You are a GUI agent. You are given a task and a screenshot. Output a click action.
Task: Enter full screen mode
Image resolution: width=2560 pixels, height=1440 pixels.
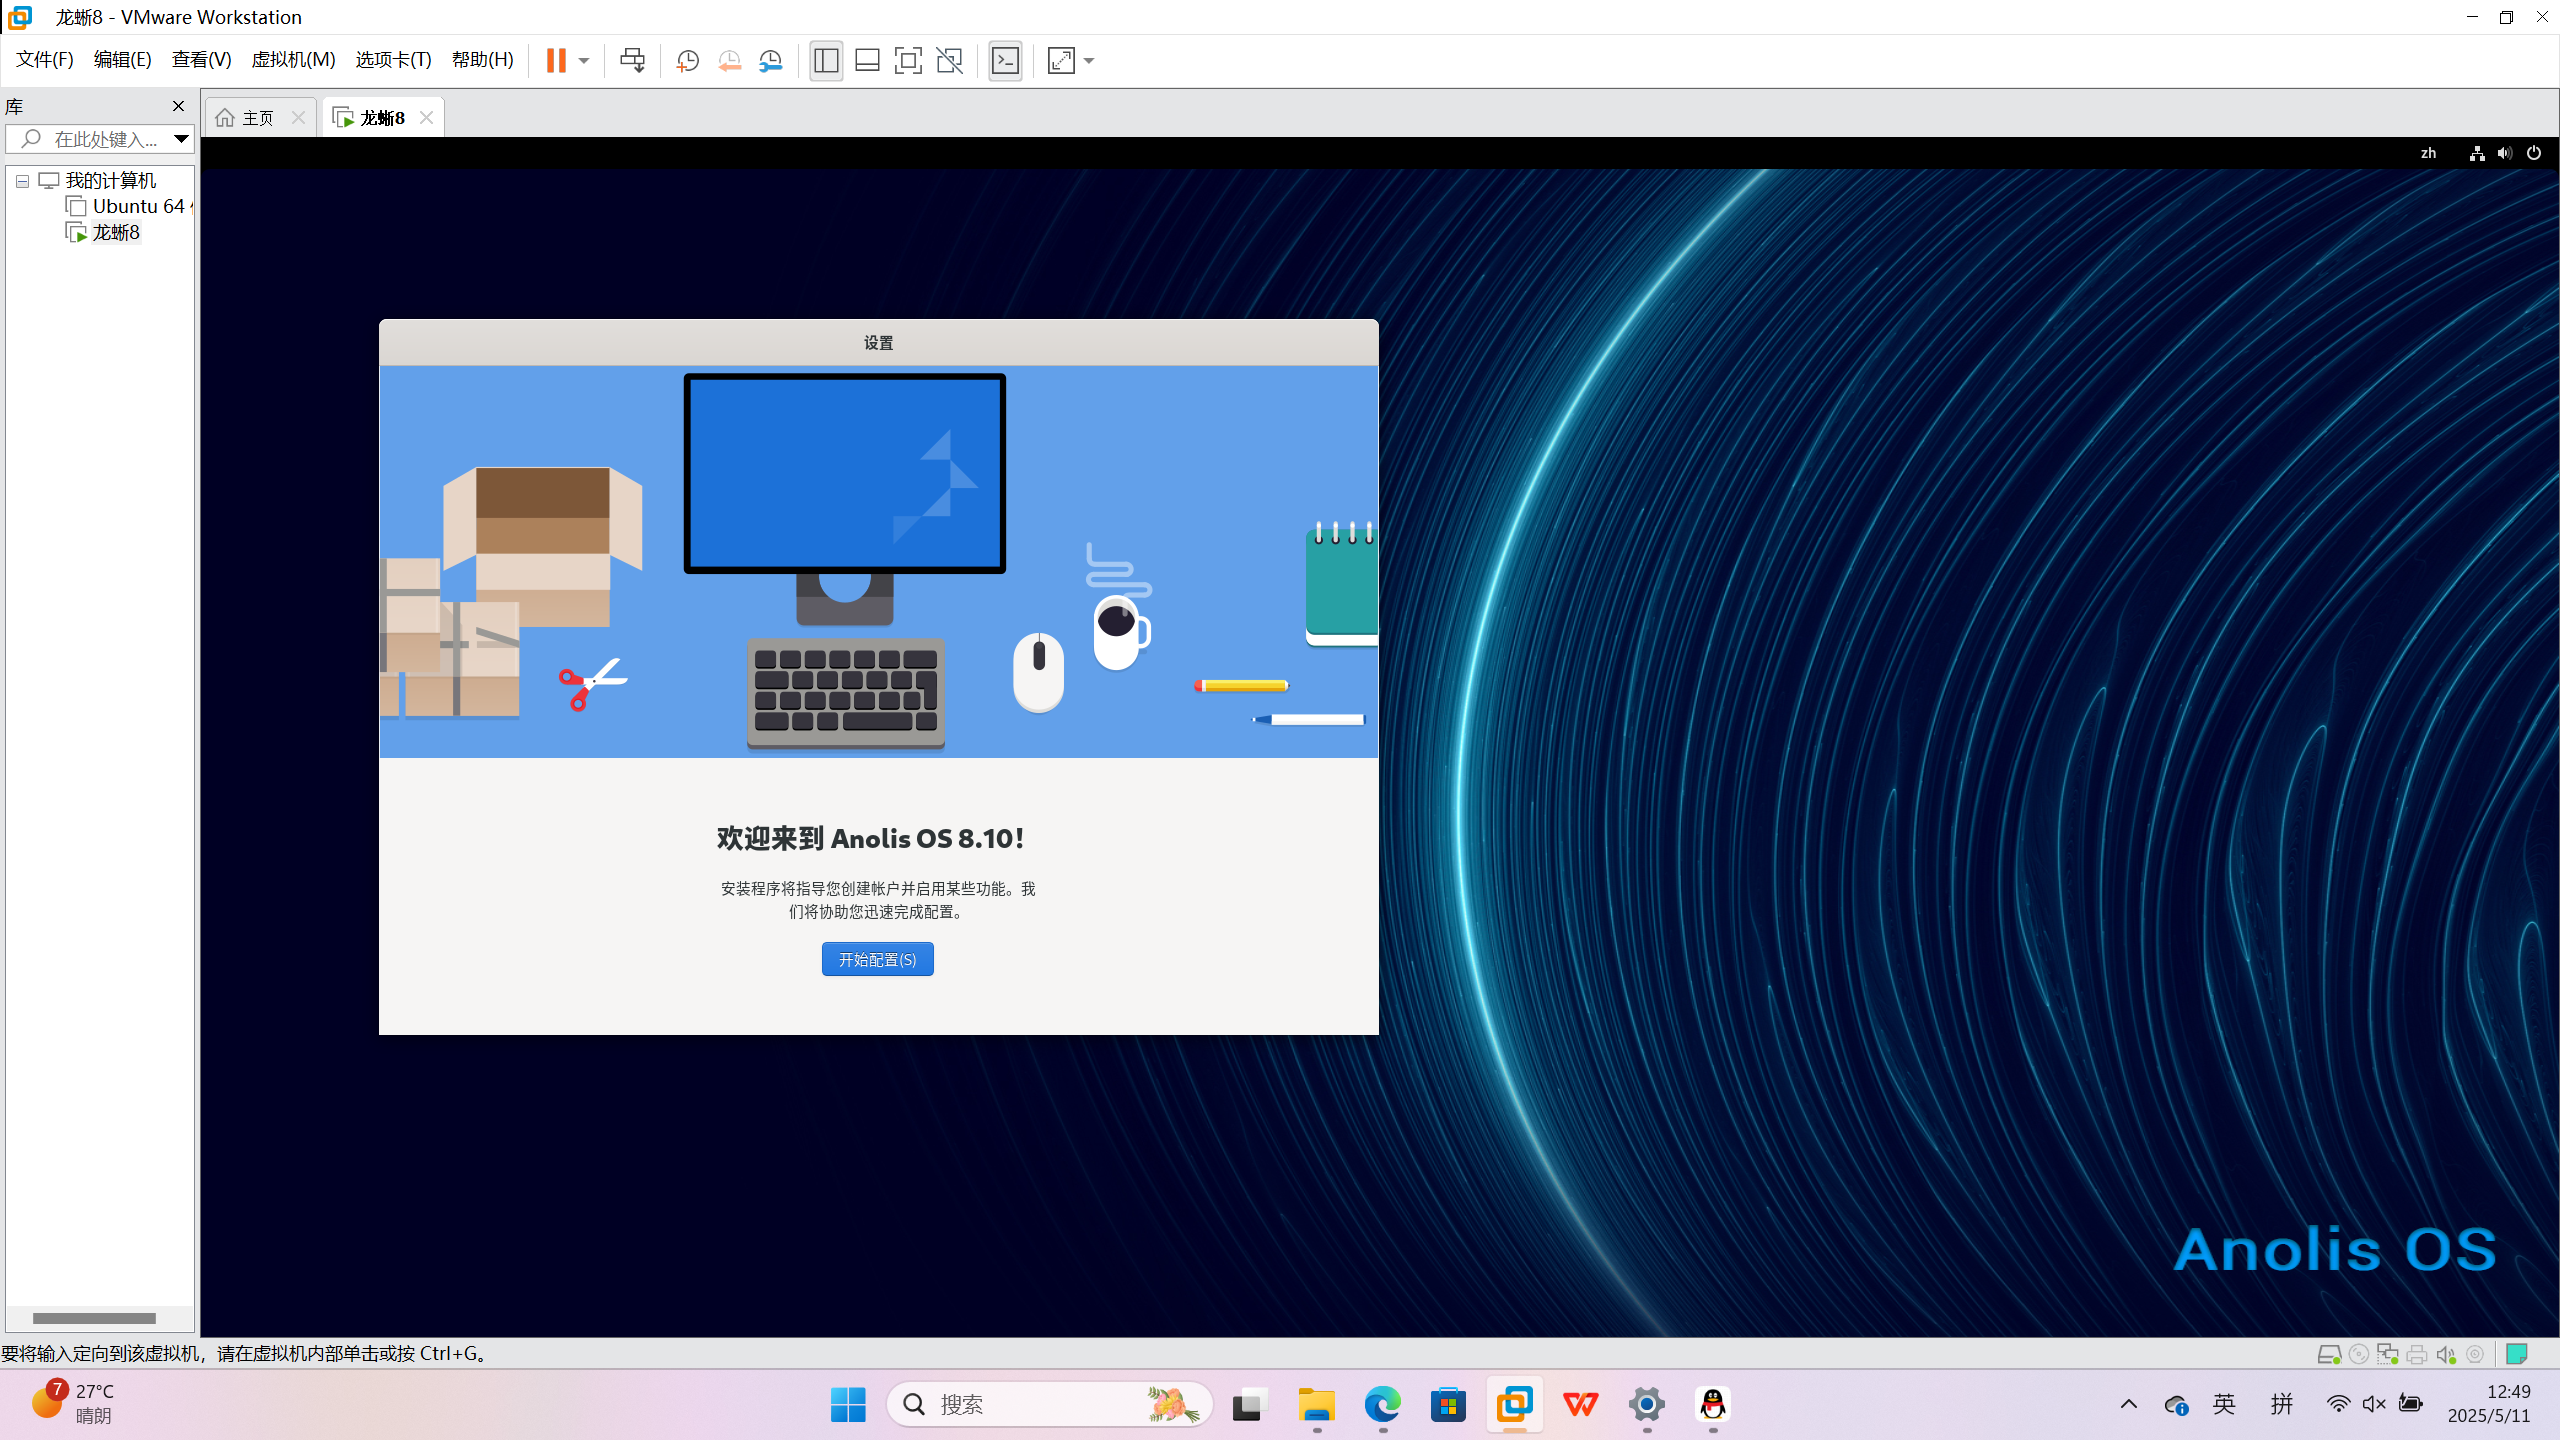tap(908, 61)
